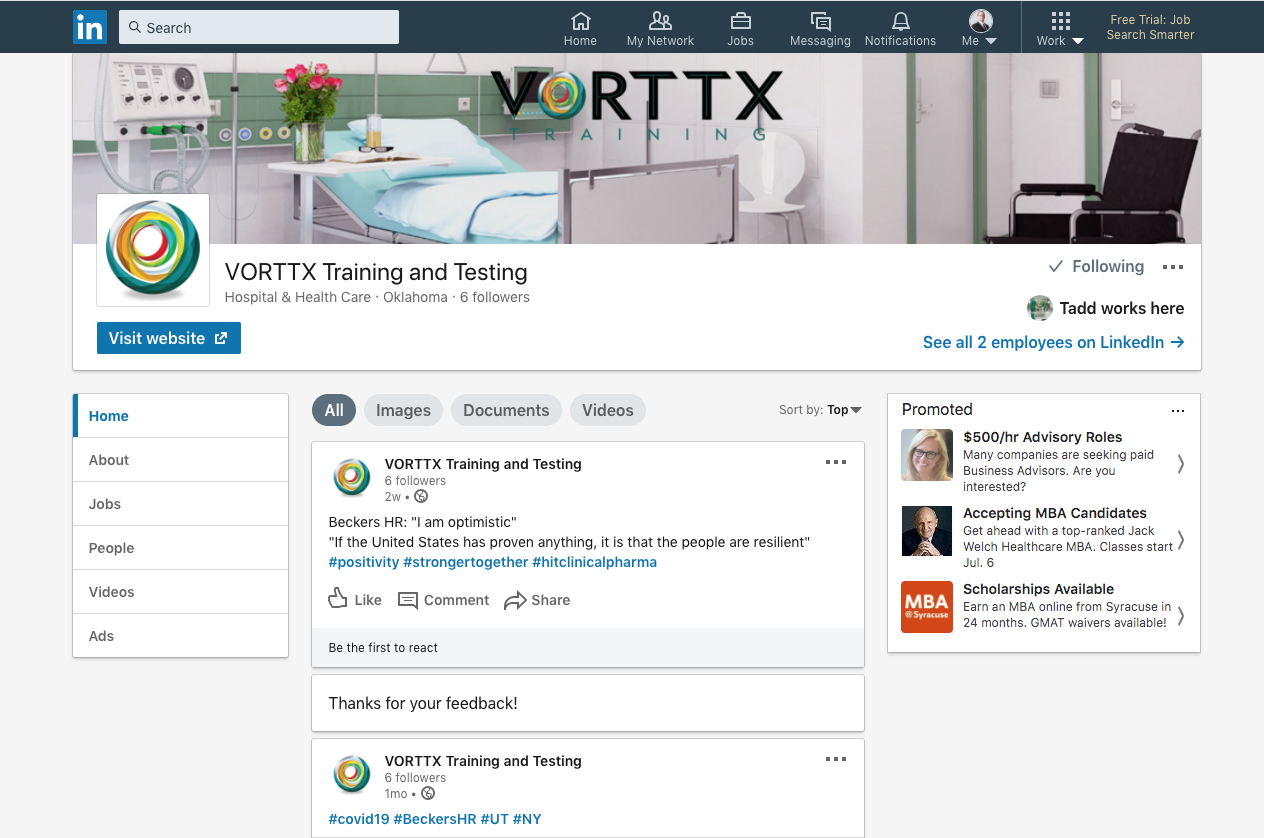Share the Beckers HR post
1264x838 pixels.
[537, 600]
